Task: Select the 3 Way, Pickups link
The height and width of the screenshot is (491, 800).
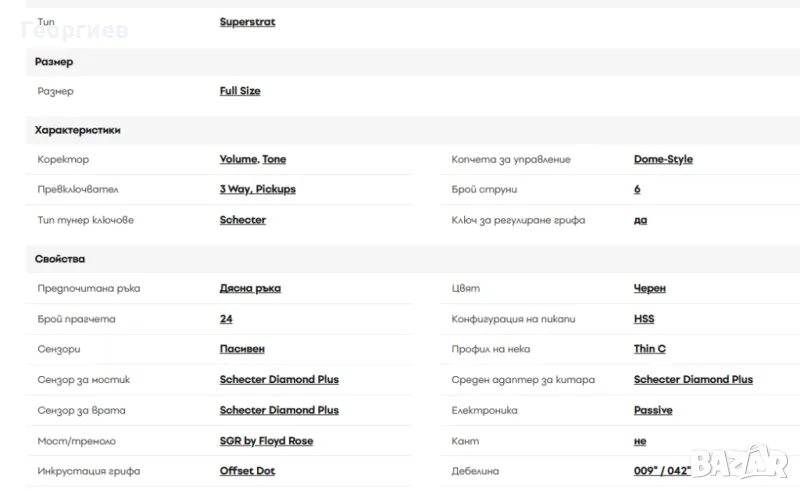Action: 257,189
